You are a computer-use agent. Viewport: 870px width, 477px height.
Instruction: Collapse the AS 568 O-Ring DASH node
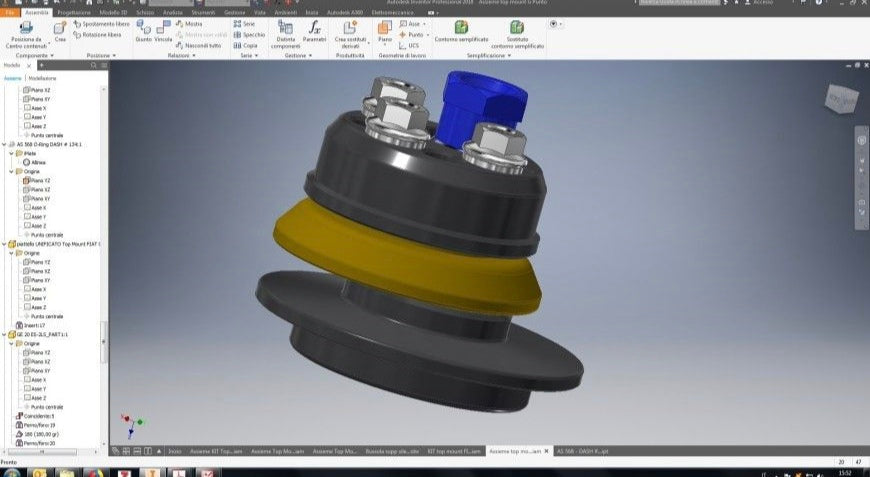tap(5, 144)
